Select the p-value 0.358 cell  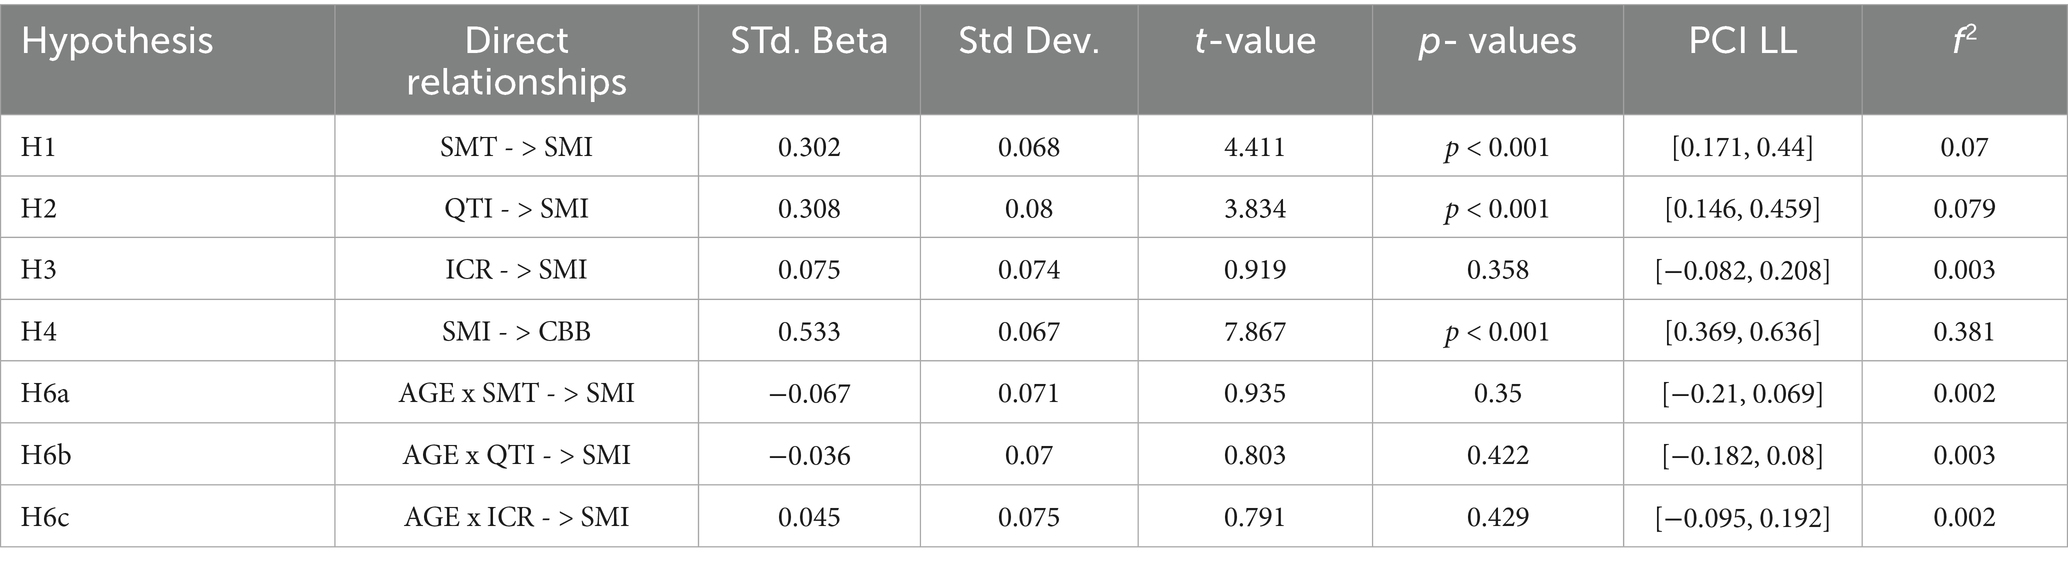click(1497, 270)
